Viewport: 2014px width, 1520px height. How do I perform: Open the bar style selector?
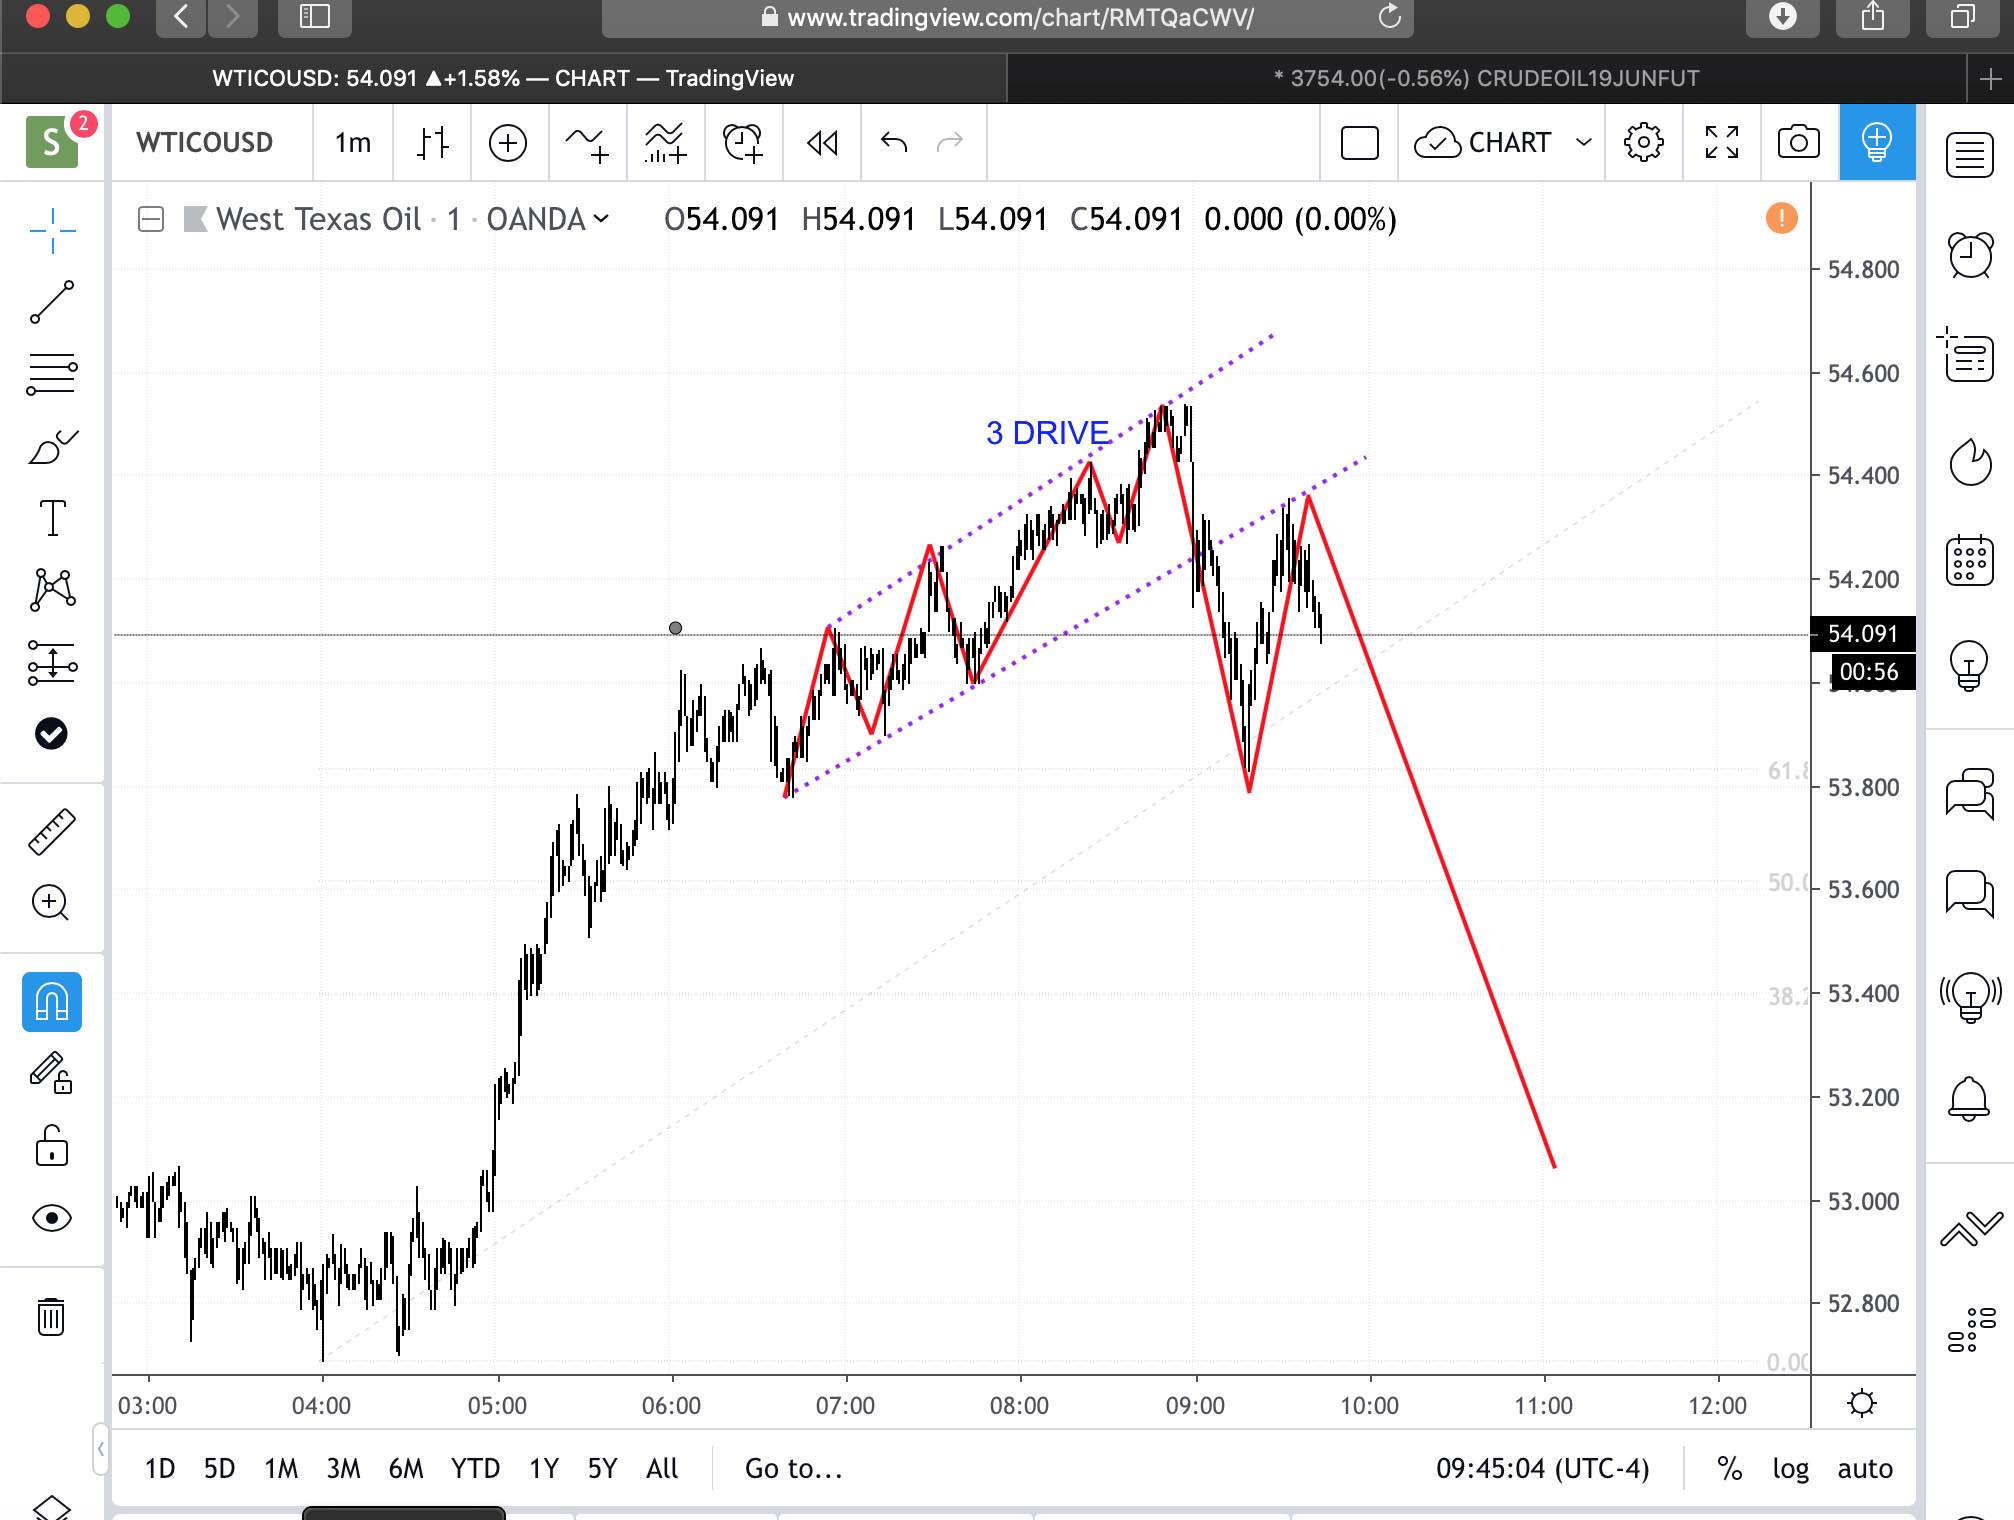tap(432, 143)
